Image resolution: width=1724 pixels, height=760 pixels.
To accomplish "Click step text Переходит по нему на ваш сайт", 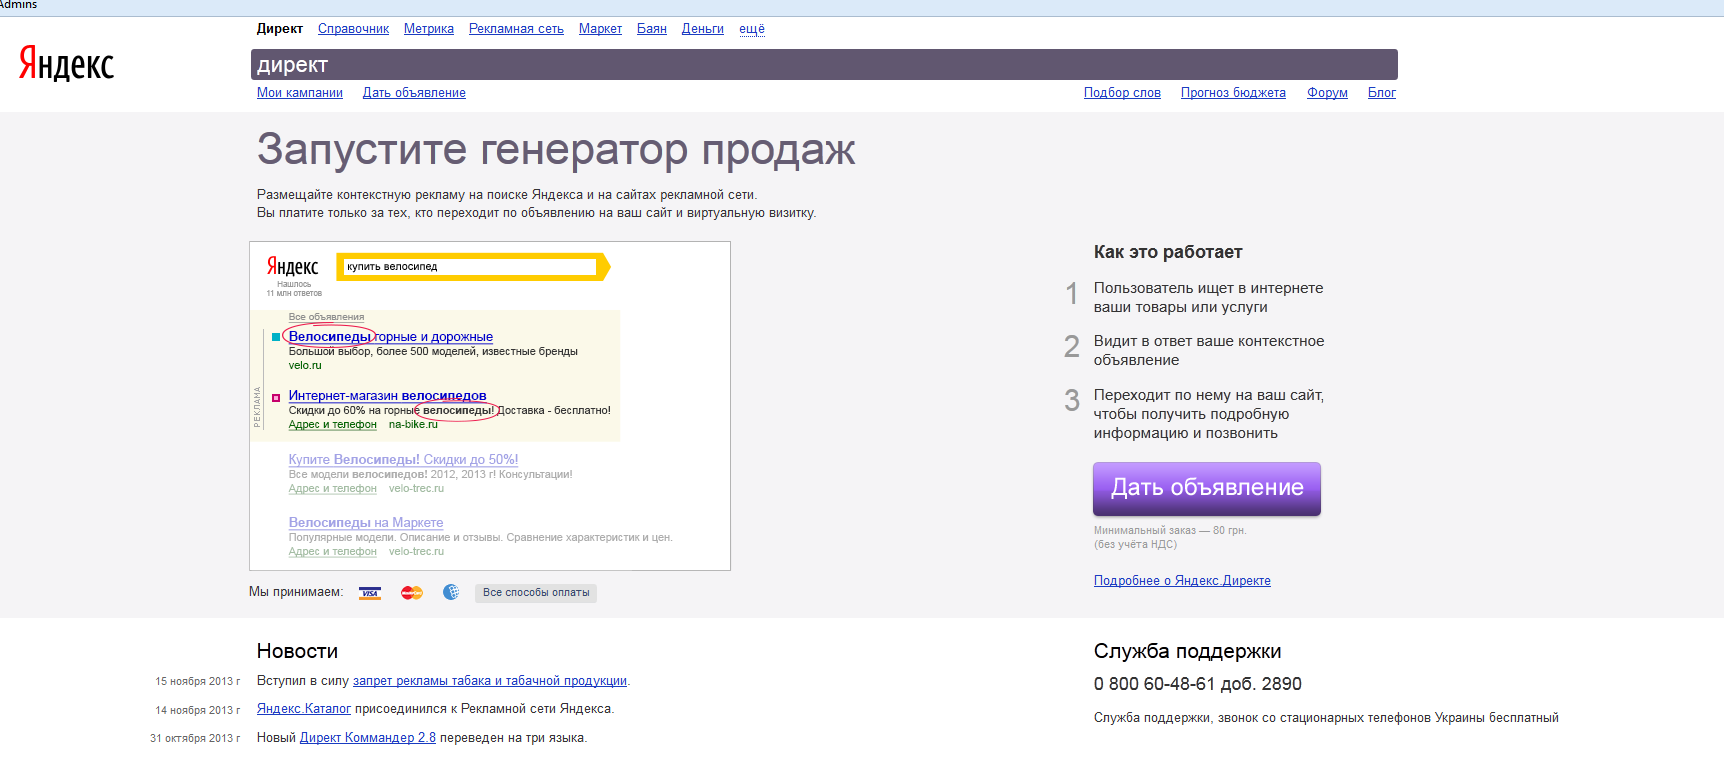I will click(1209, 414).
